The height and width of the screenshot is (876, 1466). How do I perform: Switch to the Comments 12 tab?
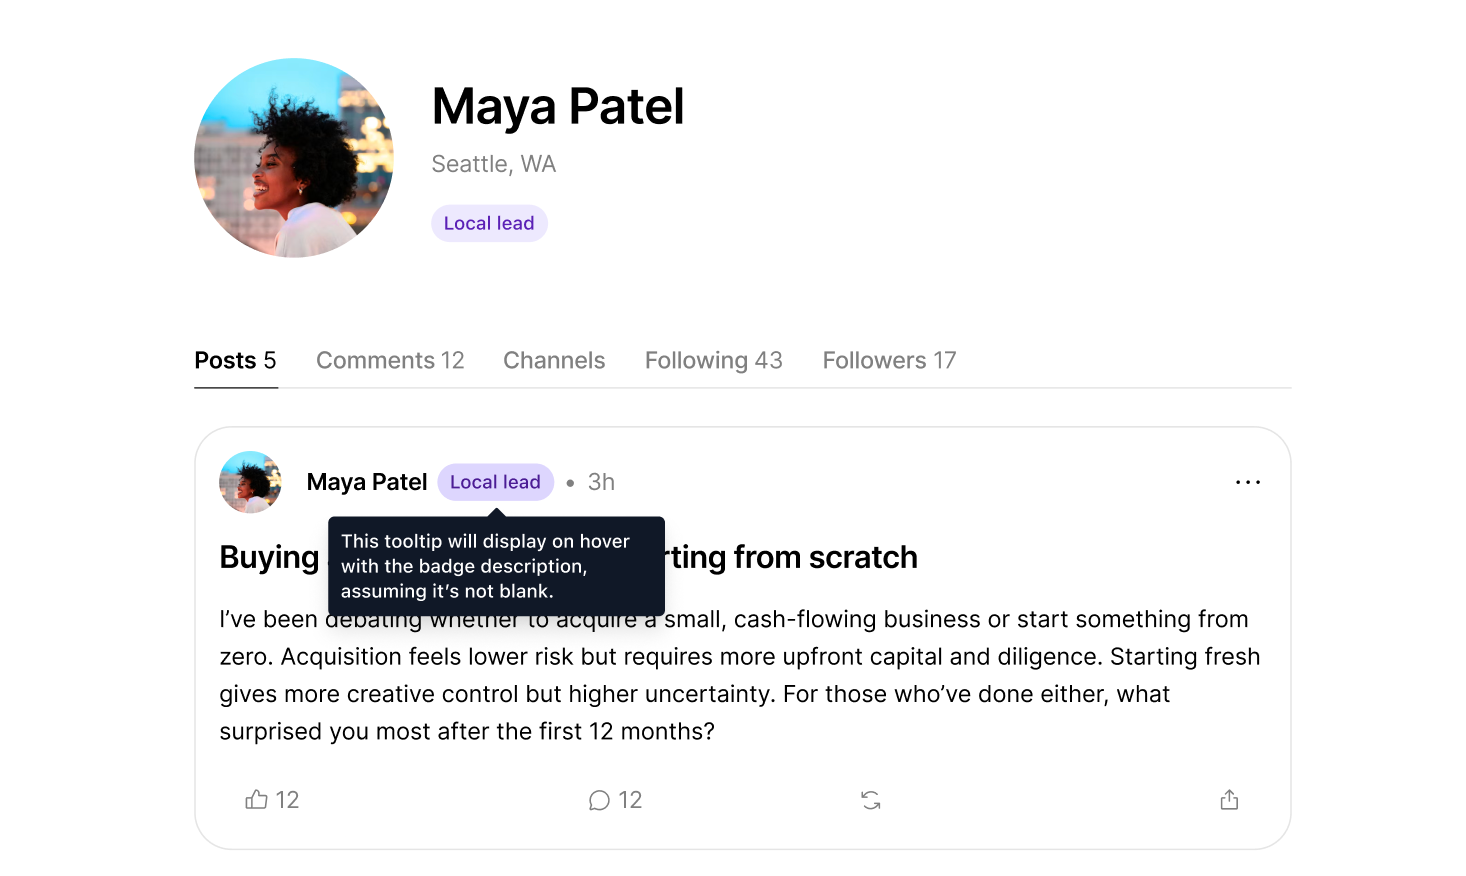click(x=390, y=360)
